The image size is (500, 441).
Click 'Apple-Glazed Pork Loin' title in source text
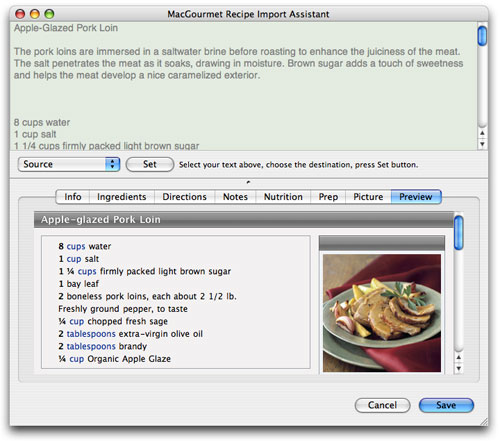[66, 28]
